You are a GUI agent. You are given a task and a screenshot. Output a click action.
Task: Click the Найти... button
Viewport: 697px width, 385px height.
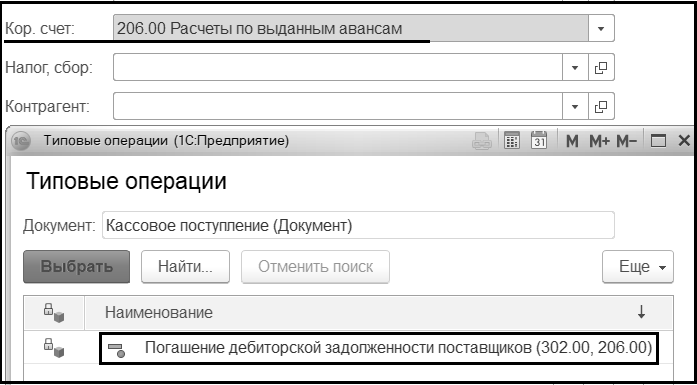click(x=185, y=267)
